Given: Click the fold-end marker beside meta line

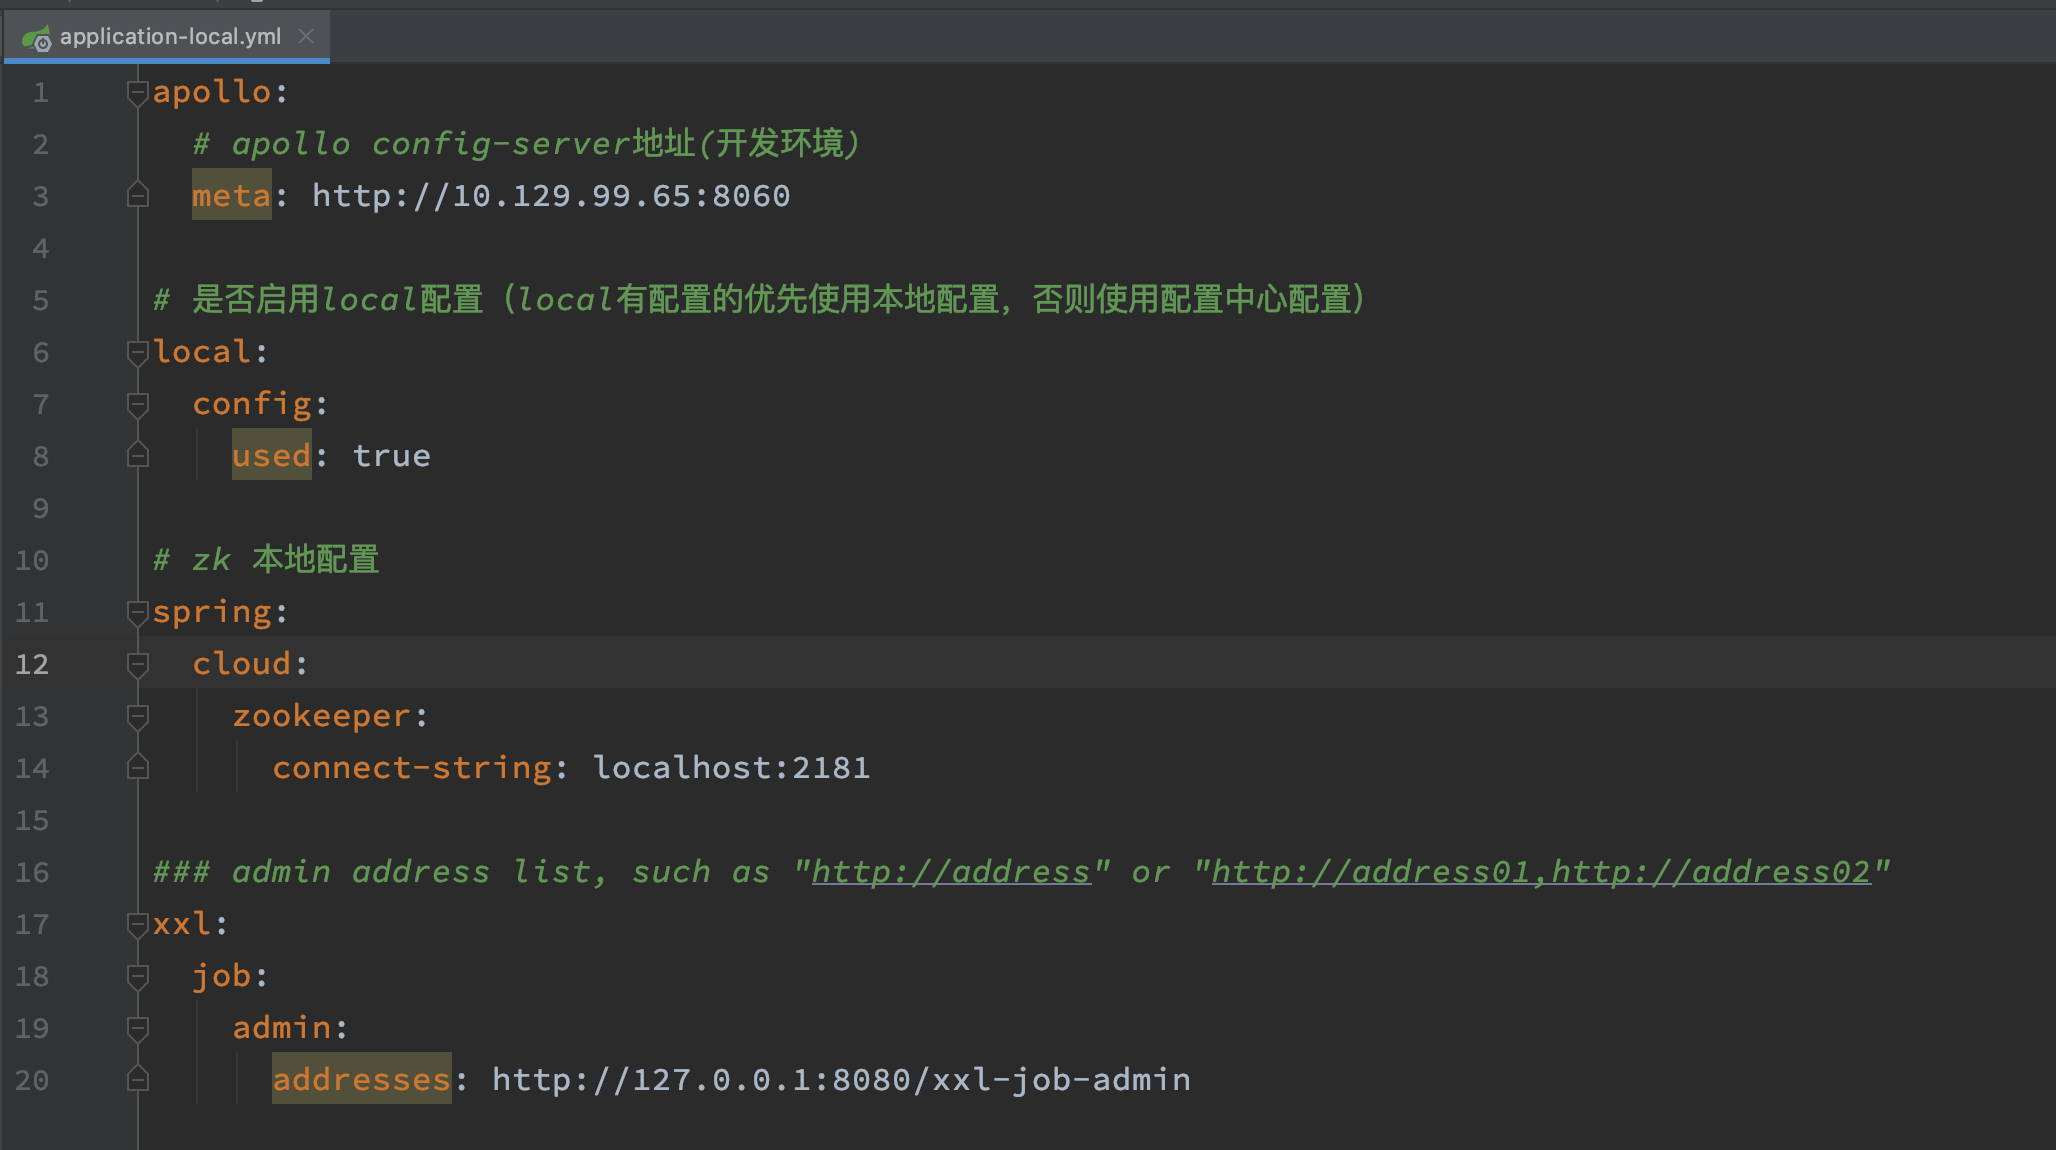Looking at the screenshot, I should [x=138, y=196].
